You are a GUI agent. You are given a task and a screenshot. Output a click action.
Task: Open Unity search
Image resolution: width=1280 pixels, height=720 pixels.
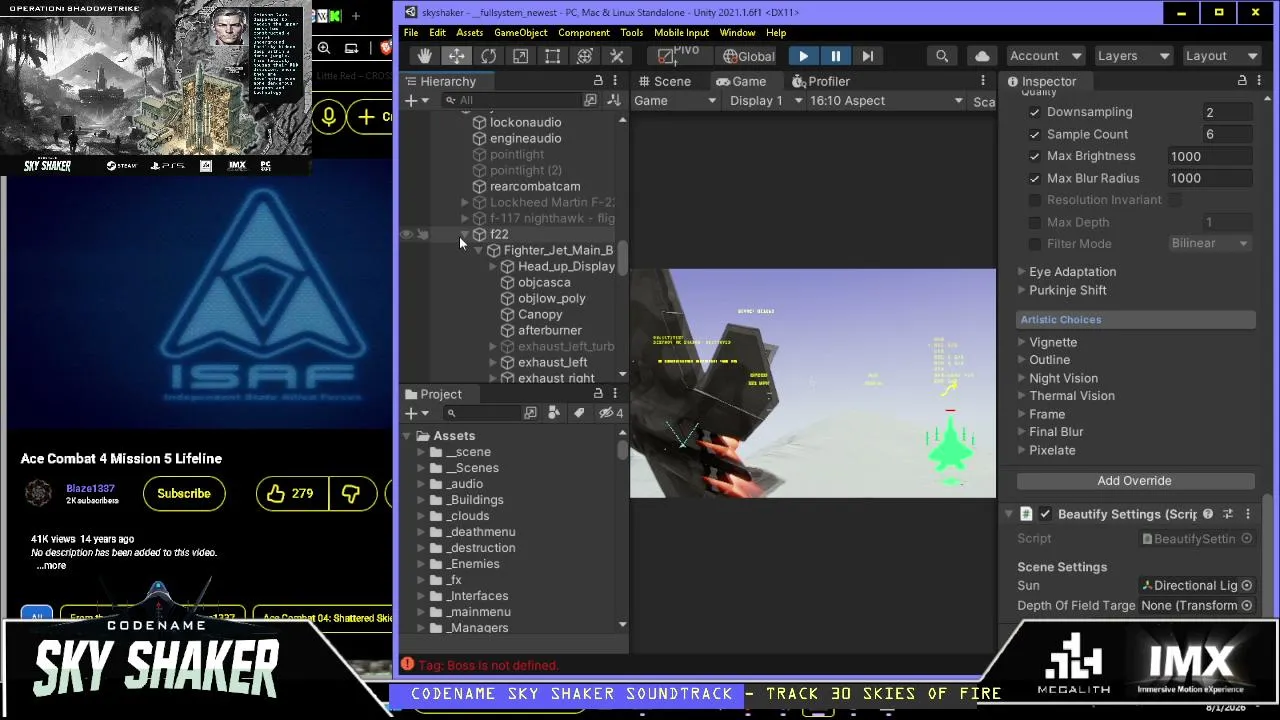(942, 56)
